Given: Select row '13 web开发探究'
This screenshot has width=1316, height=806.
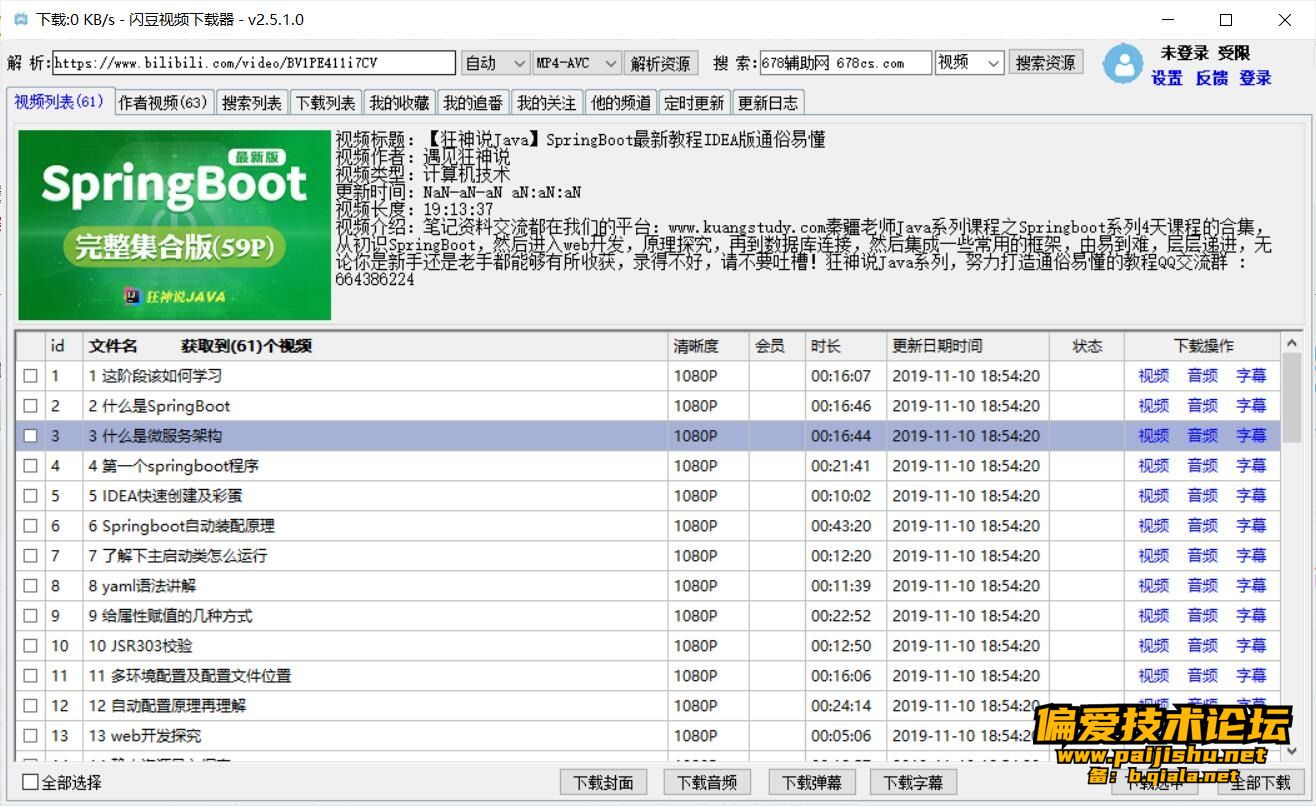Looking at the screenshot, I should click(648, 736).
